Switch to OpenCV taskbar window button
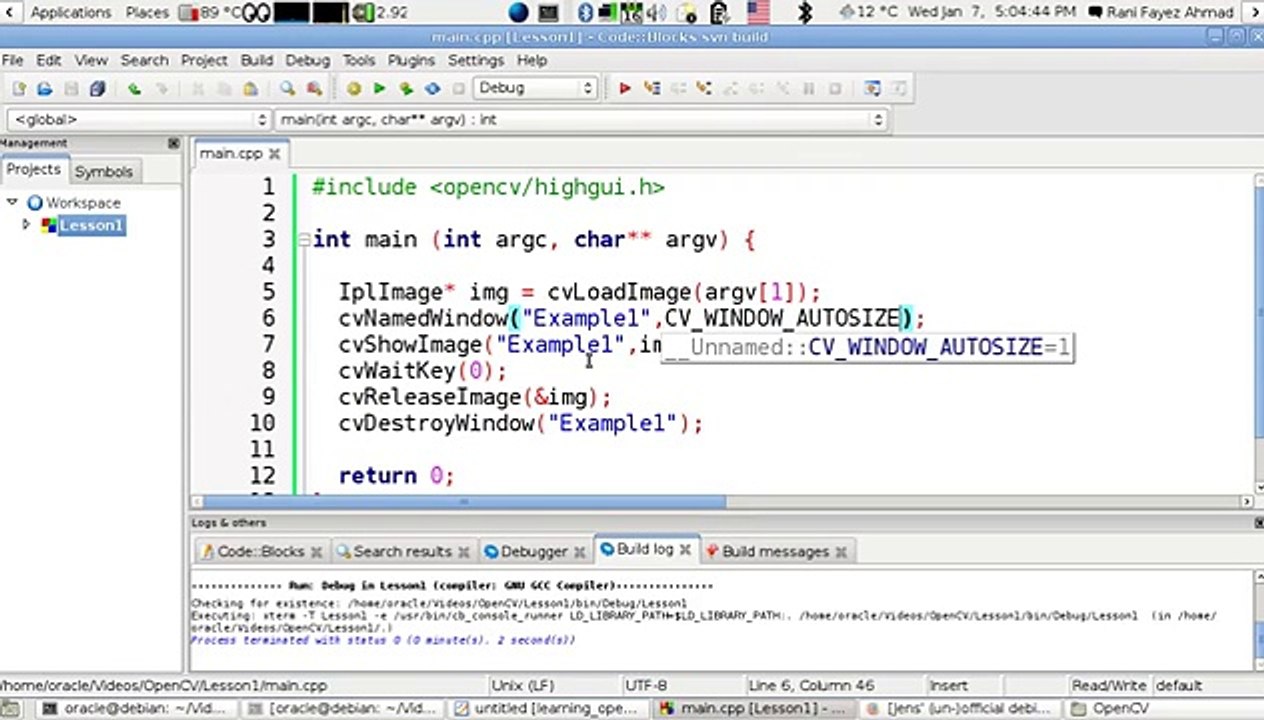 [1120, 708]
